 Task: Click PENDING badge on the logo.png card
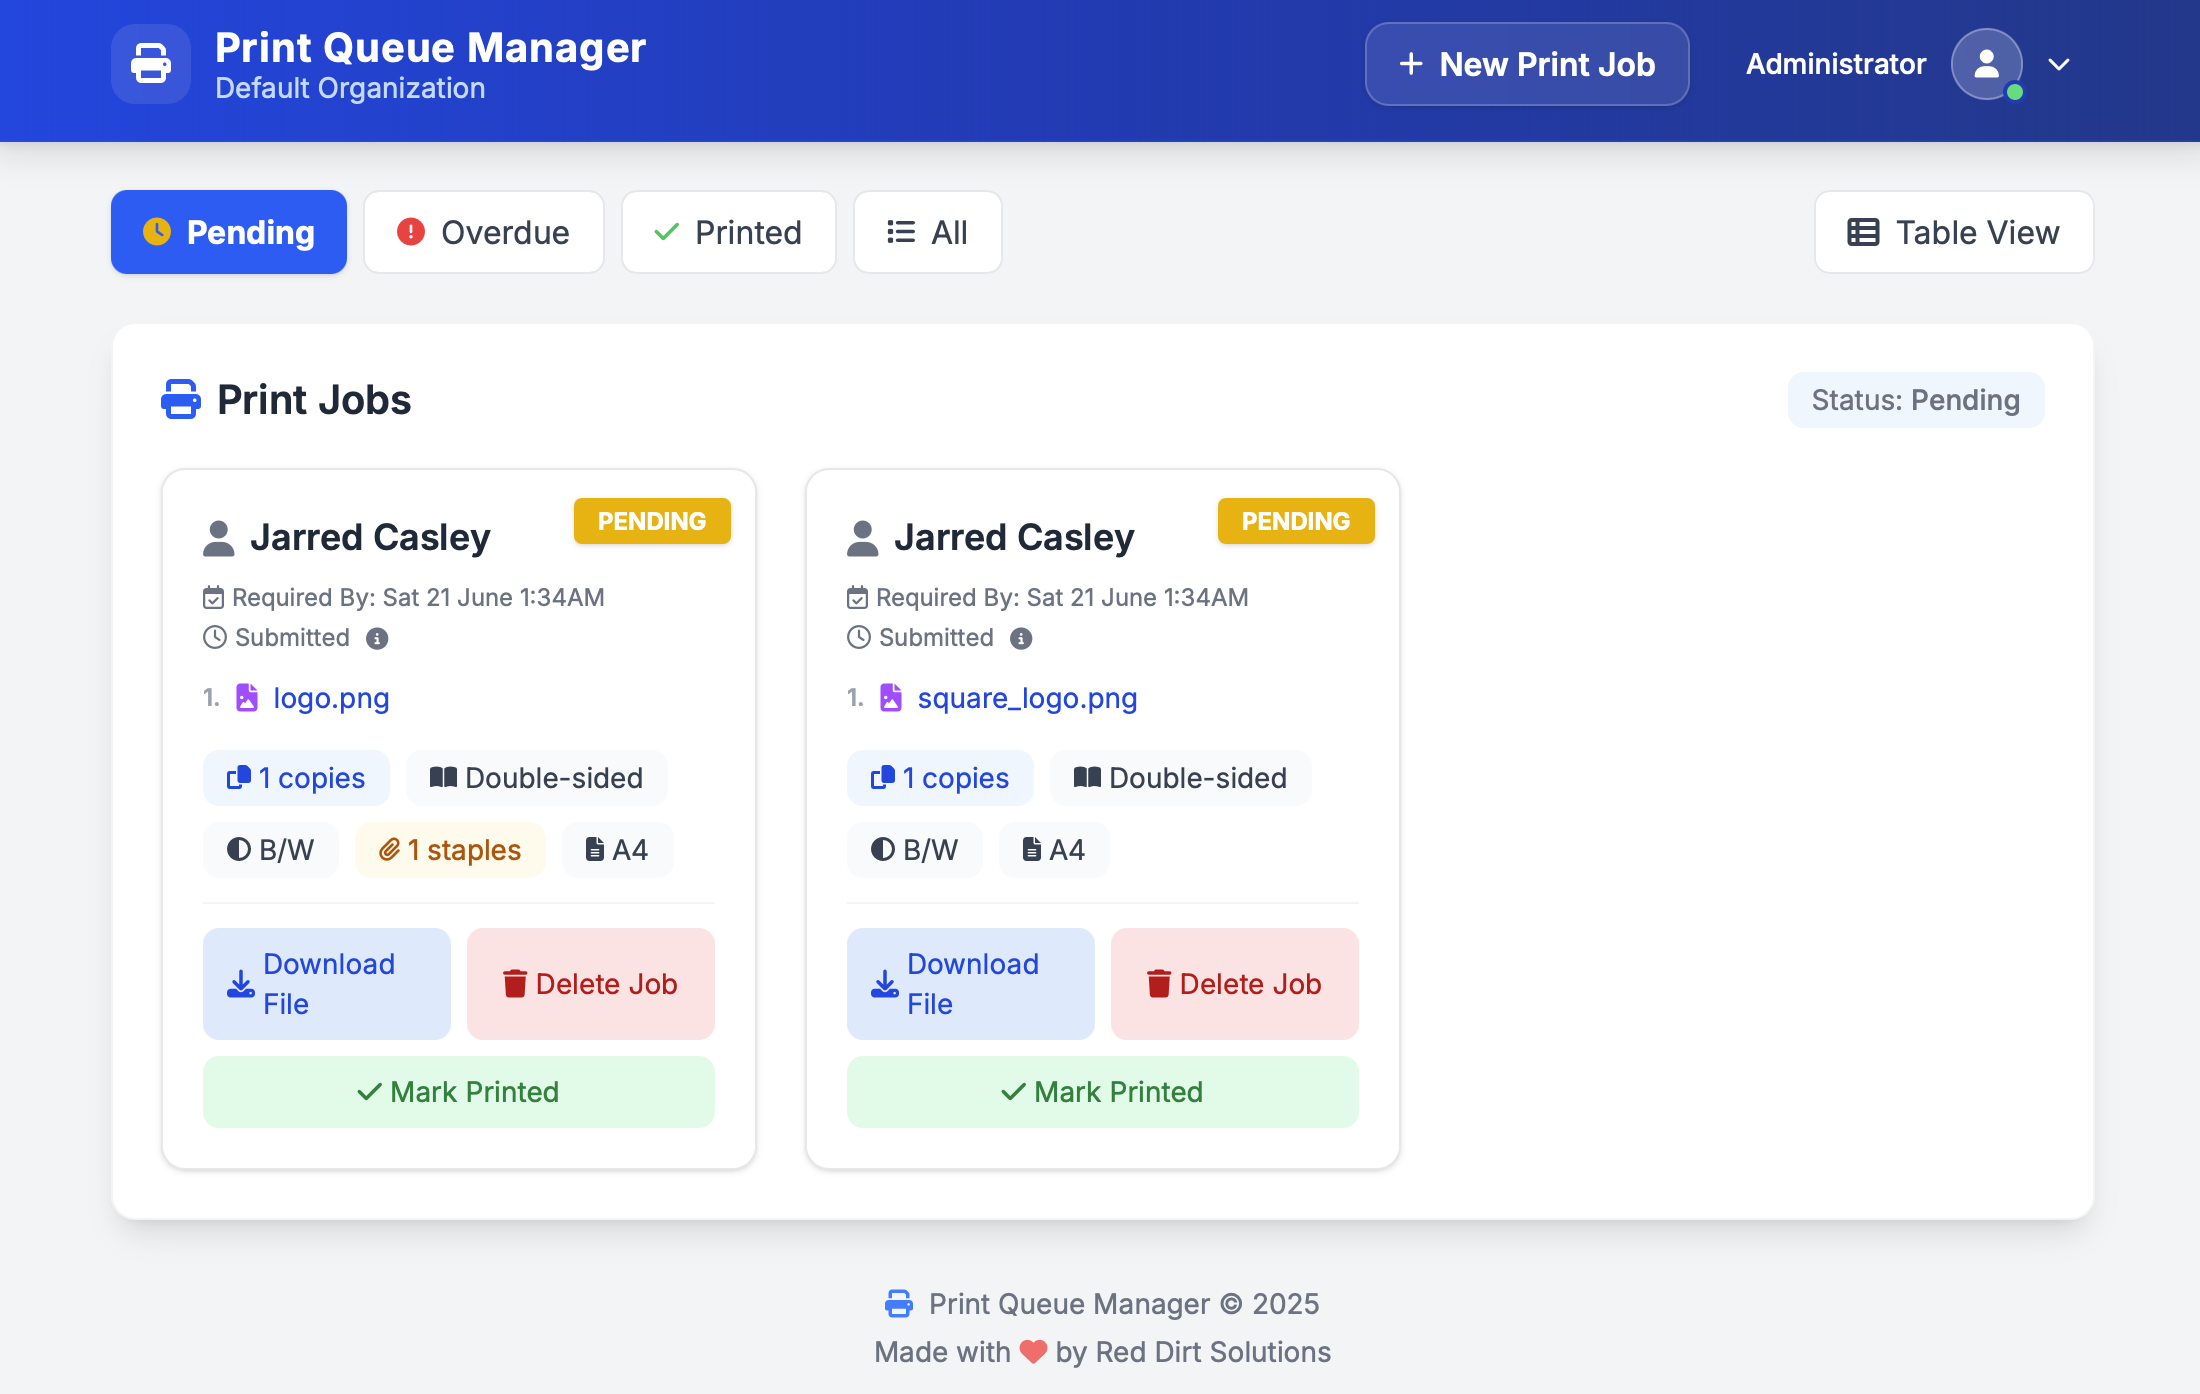(x=652, y=521)
